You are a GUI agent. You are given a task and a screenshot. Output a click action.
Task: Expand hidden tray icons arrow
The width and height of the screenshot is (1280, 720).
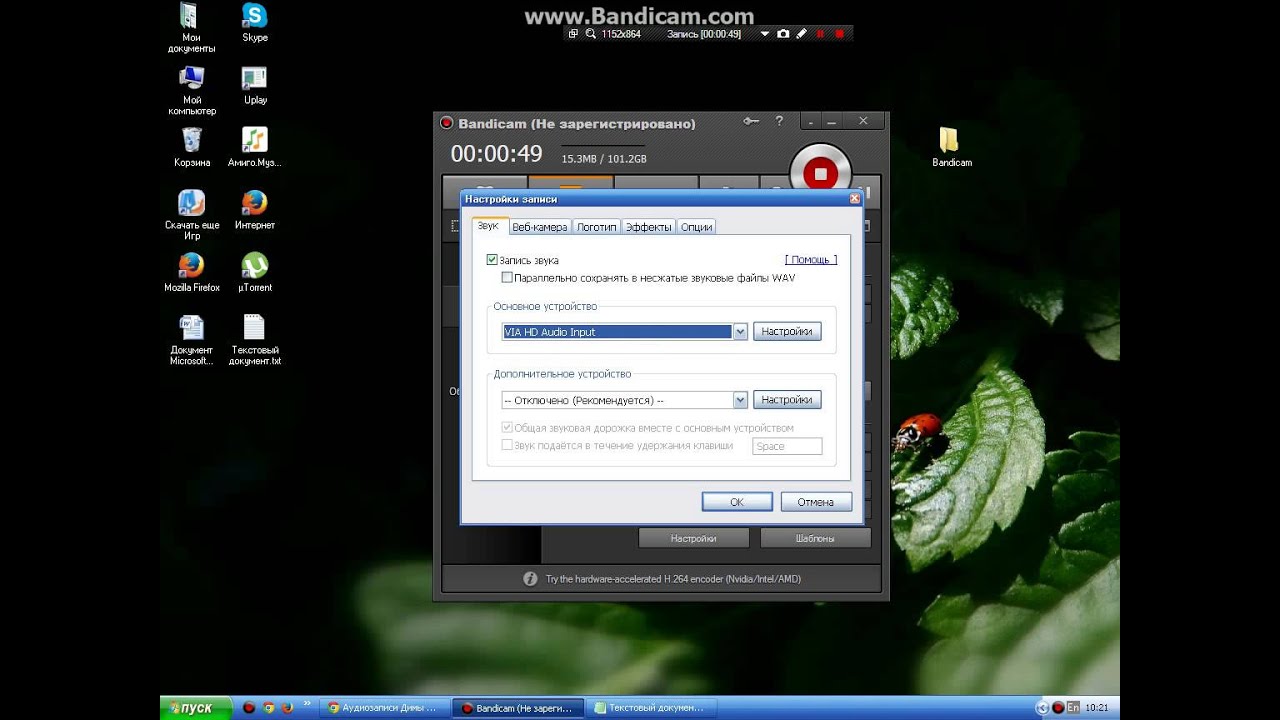tap(1043, 708)
